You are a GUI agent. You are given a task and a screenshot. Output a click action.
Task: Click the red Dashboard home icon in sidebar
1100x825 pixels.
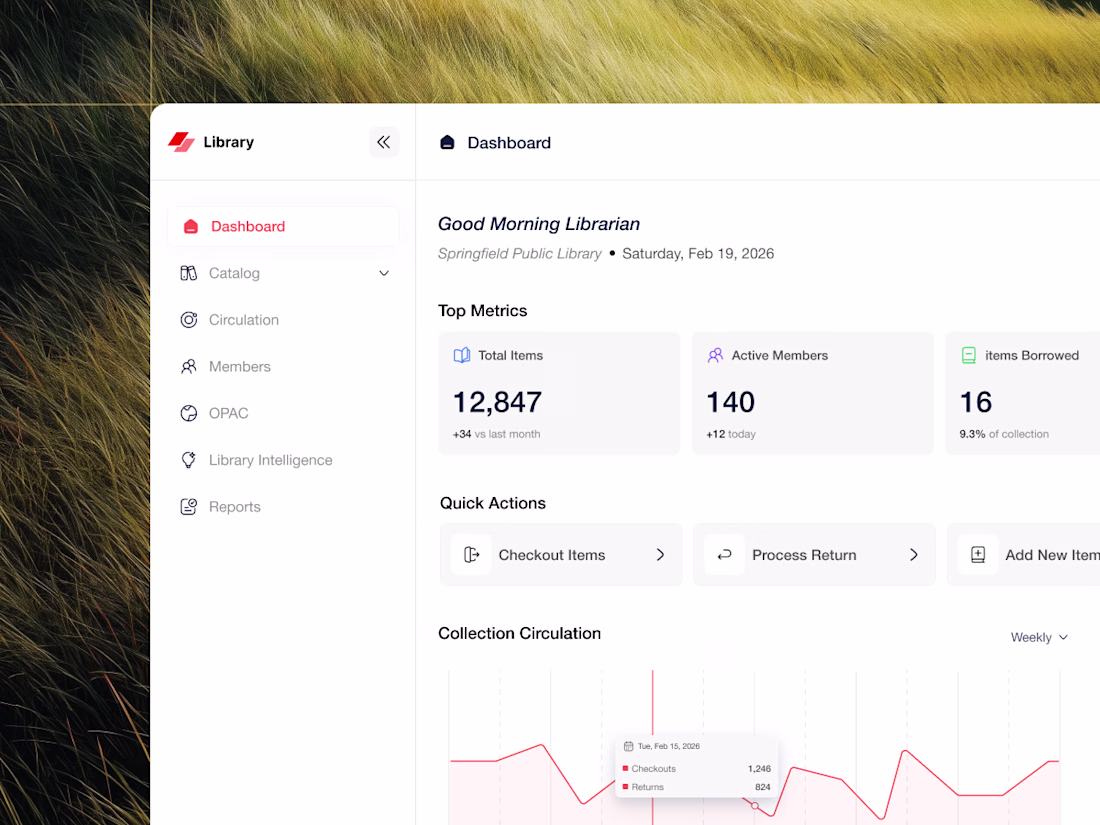click(191, 227)
